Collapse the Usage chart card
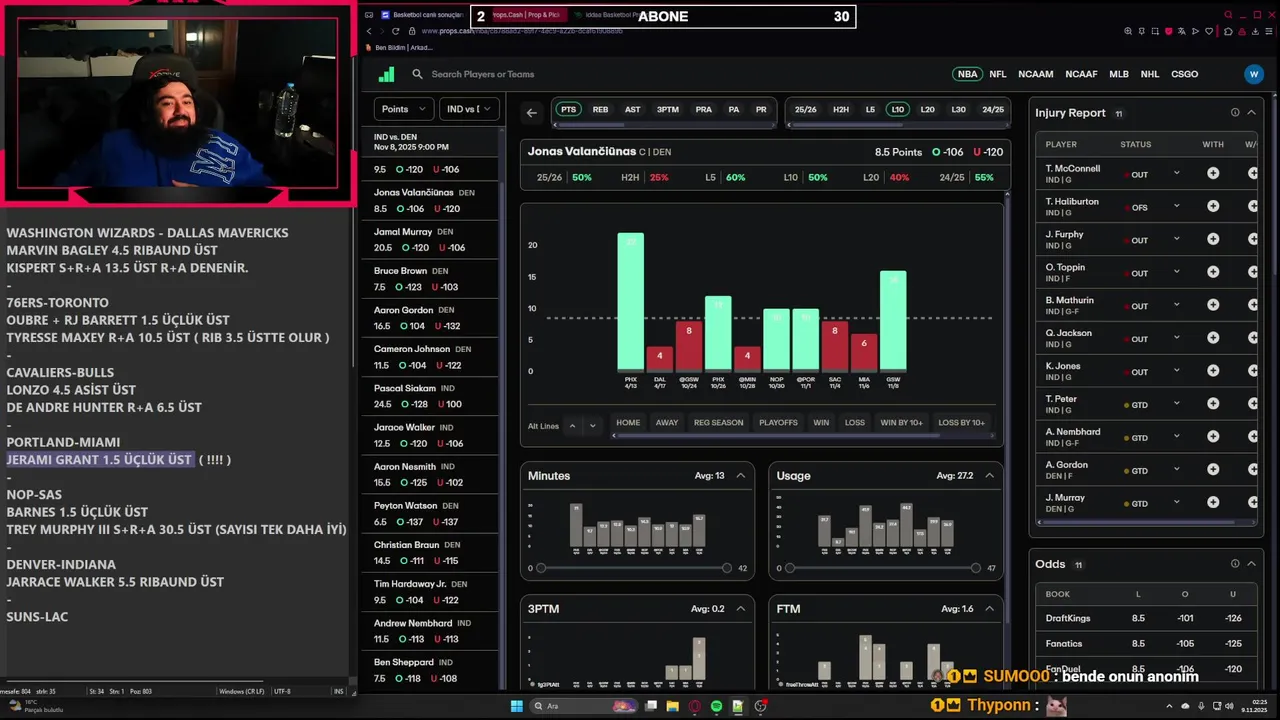Screen dimensions: 1280x720 (x=989, y=476)
